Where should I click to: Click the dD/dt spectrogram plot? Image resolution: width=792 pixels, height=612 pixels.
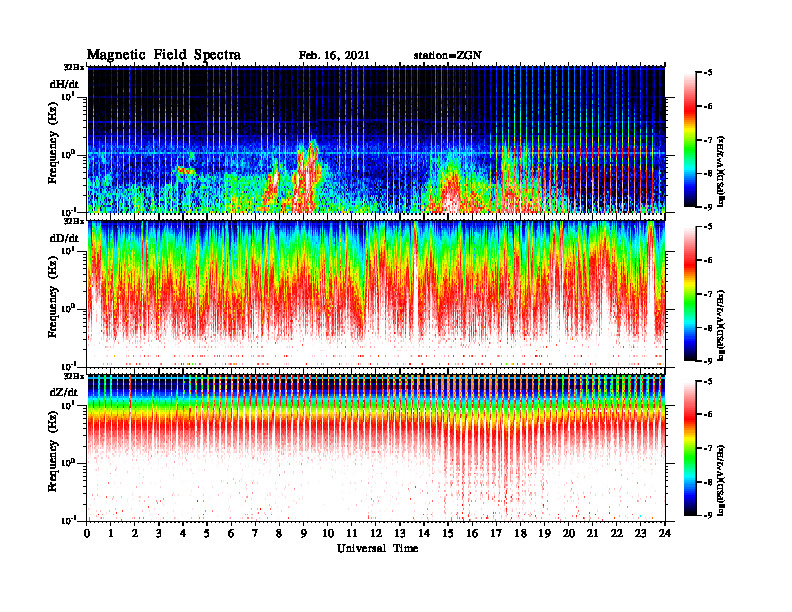(x=376, y=294)
